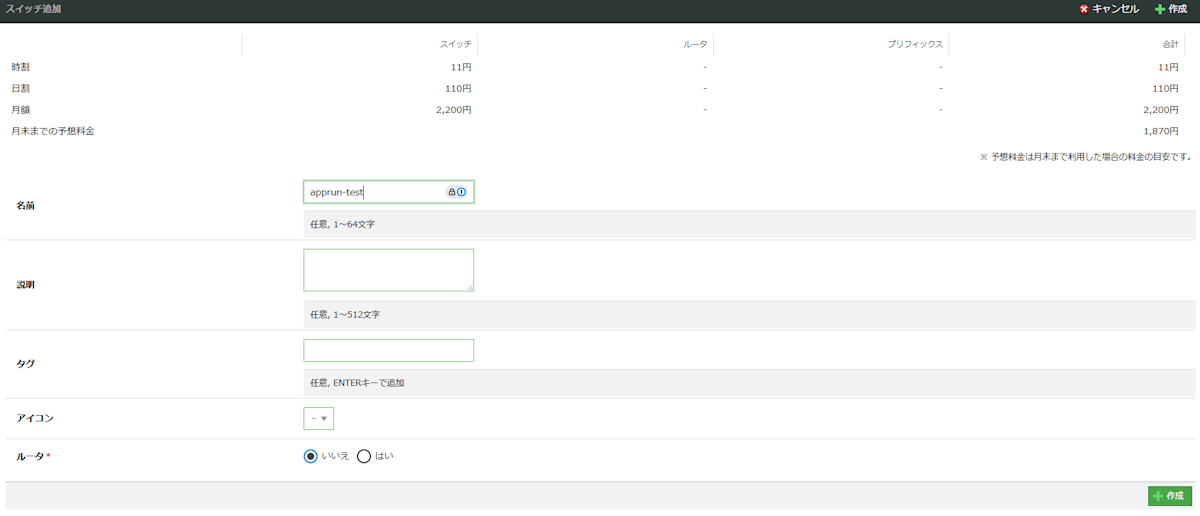The height and width of the screenshot is (516, 1200).
Task: Click 2,200円 in the スイッチ column
Action: tap(454, 110)
